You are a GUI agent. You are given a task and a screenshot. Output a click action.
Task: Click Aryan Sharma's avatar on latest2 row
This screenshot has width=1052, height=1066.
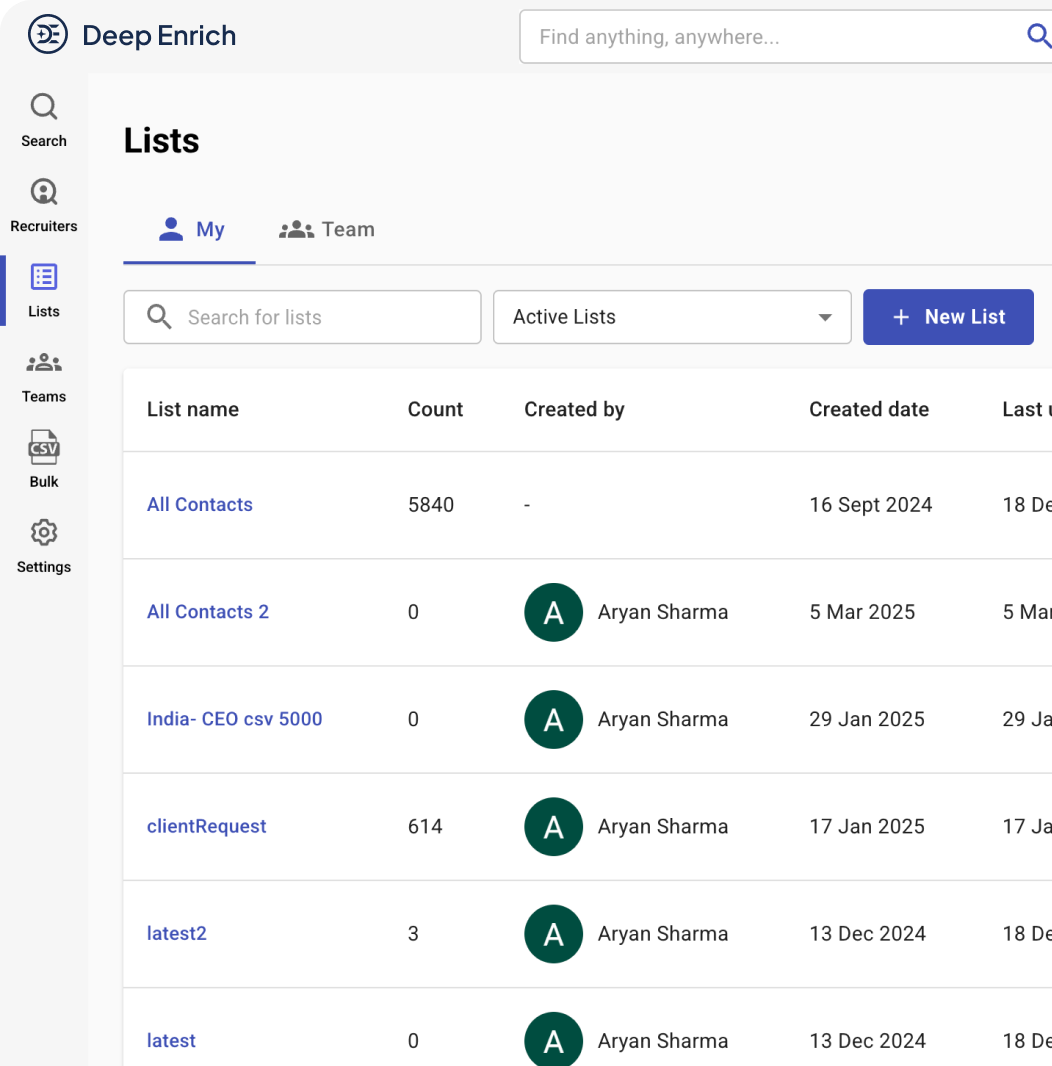[x=553, y=933]
